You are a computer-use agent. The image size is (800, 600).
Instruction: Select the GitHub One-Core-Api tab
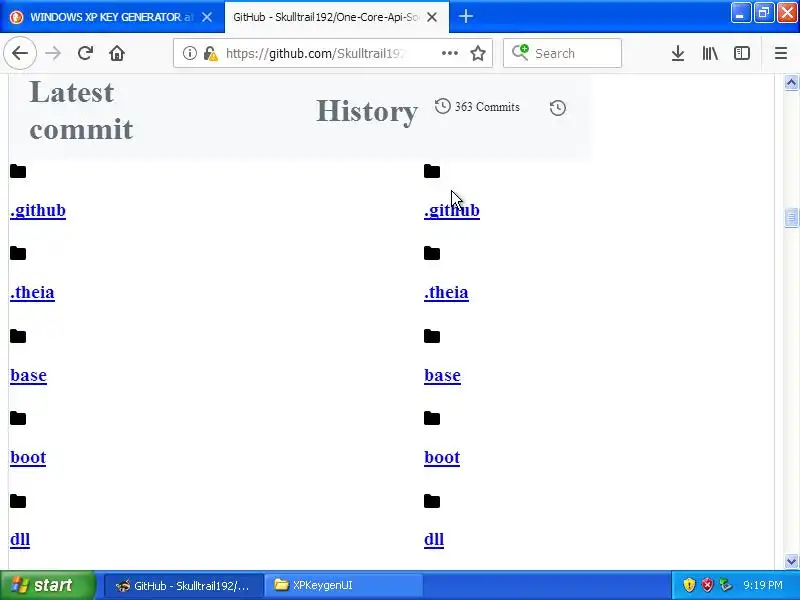coord(336,17)
